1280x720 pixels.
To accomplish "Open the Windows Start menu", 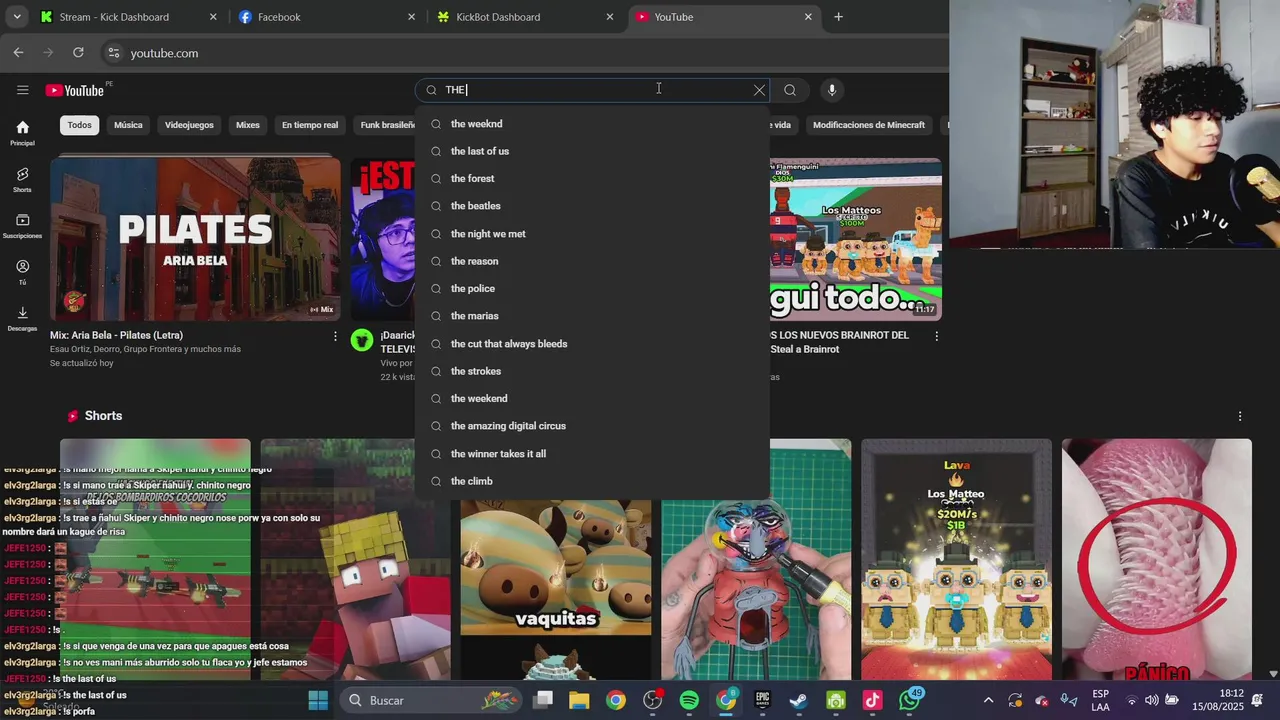I will 318,700.
